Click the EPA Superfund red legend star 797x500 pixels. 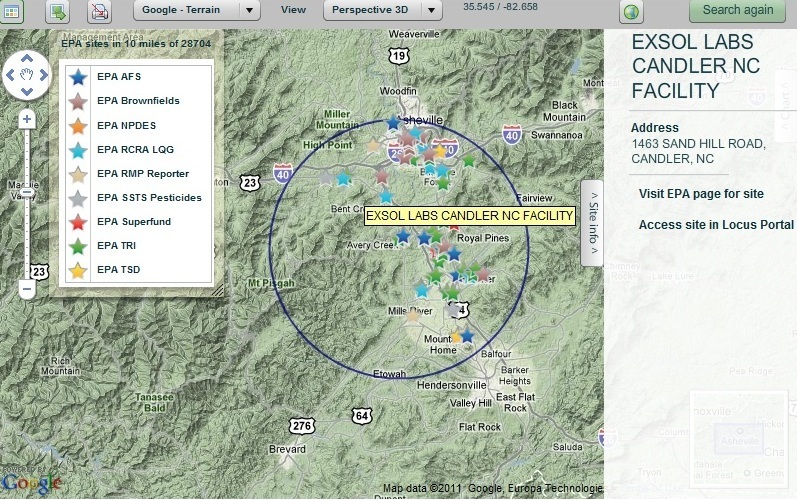tap(78, 222)
